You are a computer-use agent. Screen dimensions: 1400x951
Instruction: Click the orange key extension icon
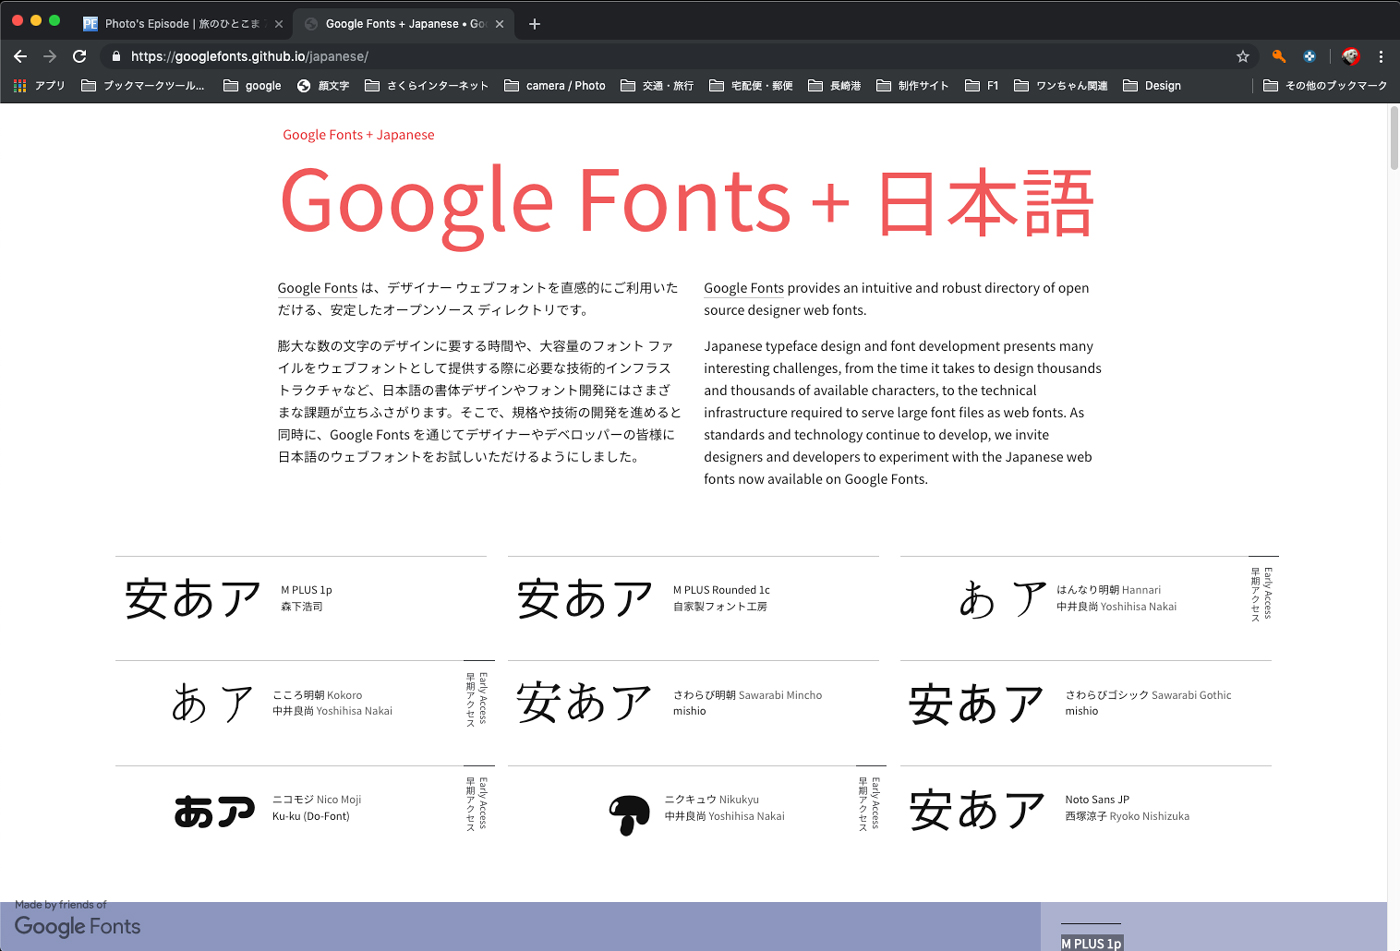1278,56
